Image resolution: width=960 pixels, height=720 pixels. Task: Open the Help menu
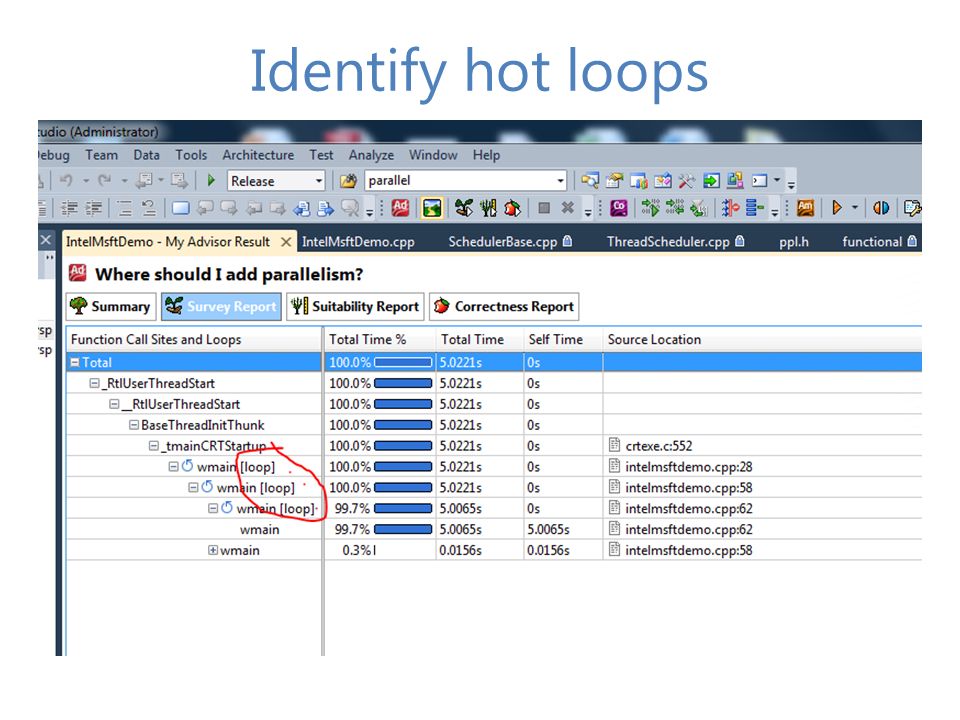pos(486,155)
